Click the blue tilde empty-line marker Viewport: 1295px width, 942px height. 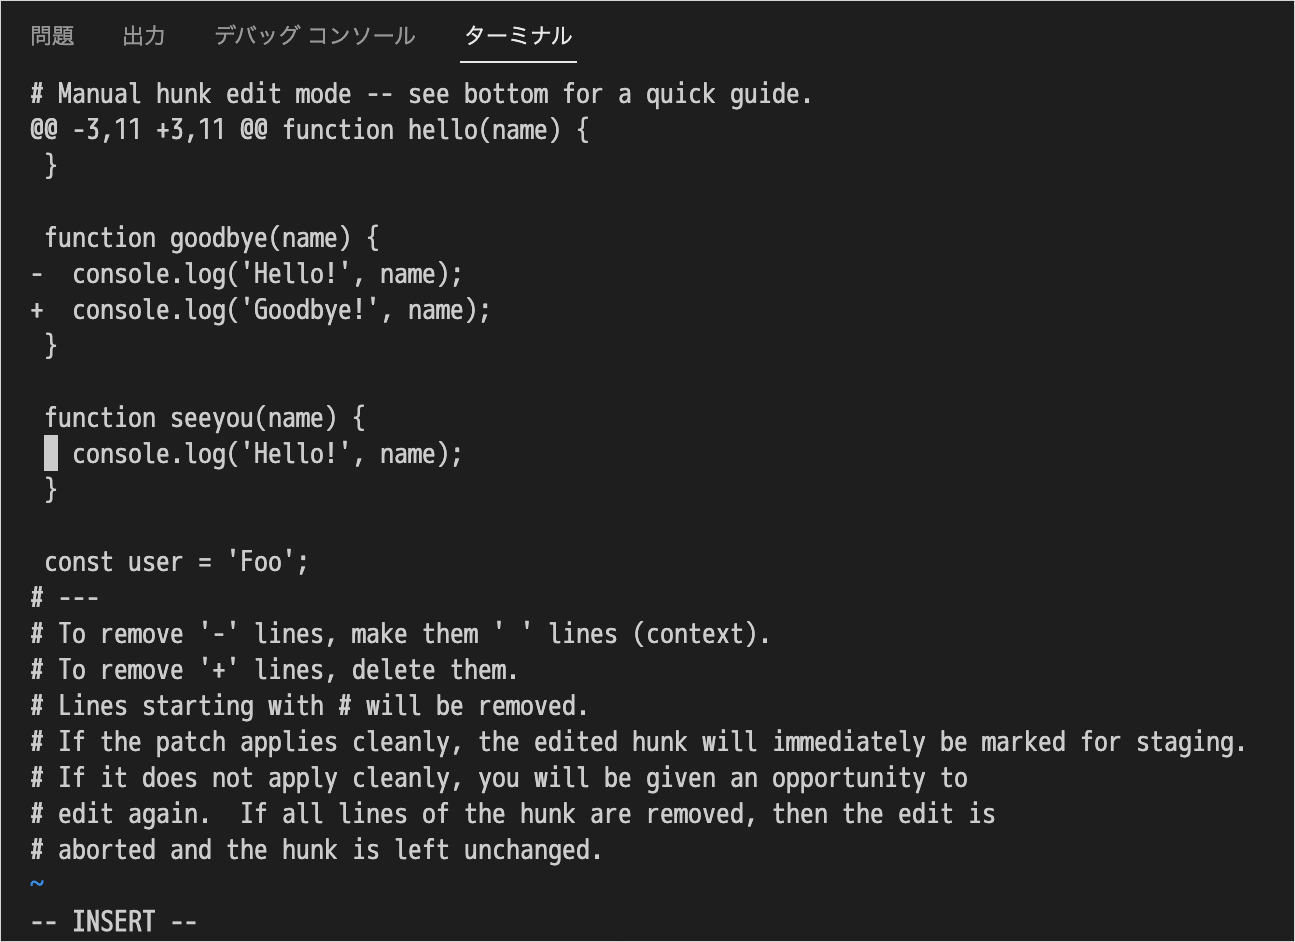pos(37,884)
